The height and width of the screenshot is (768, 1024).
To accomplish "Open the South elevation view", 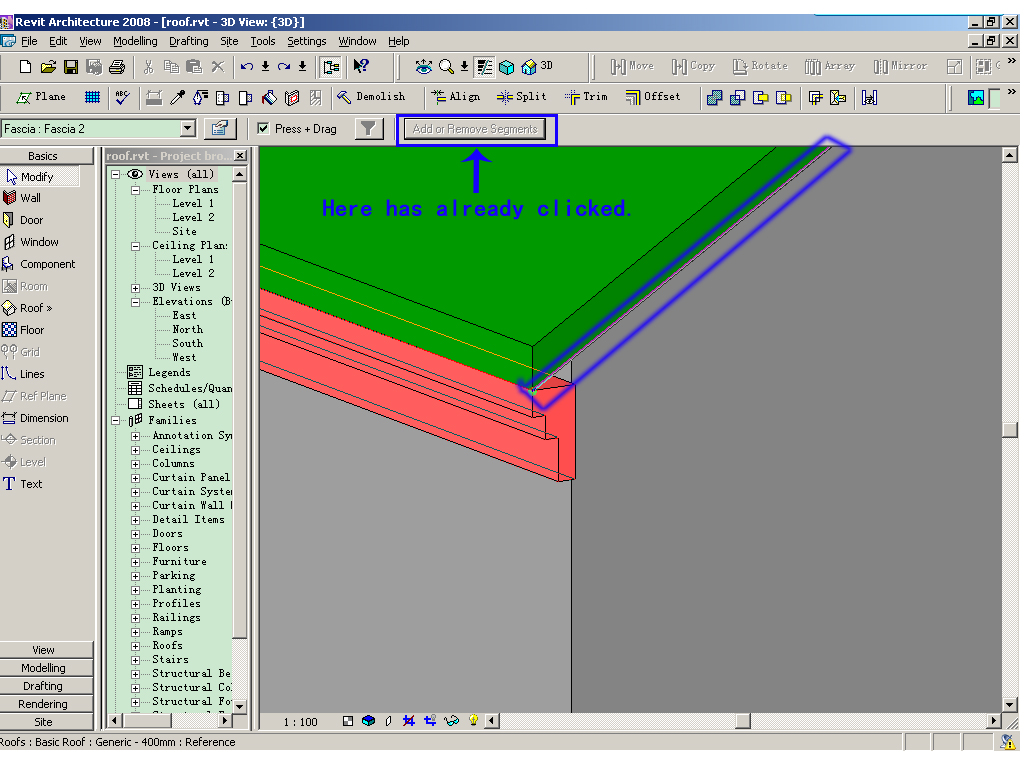I will pos(187,343).
